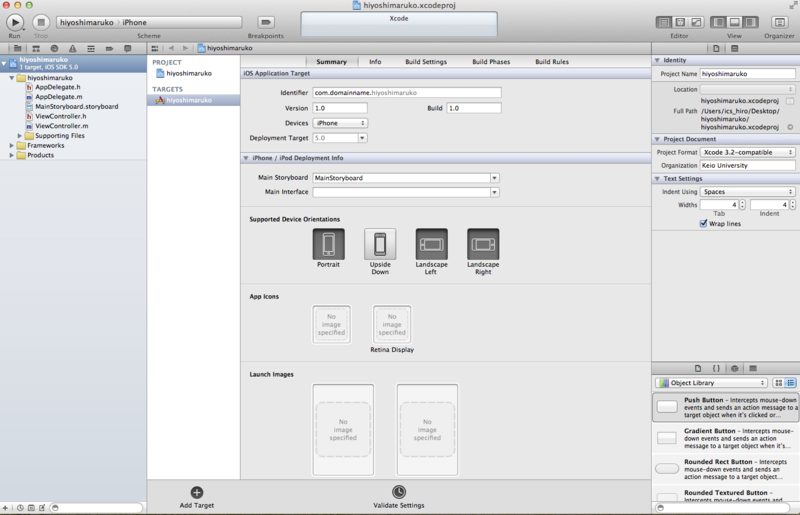Expand the Frameworks group

point(12,145)
